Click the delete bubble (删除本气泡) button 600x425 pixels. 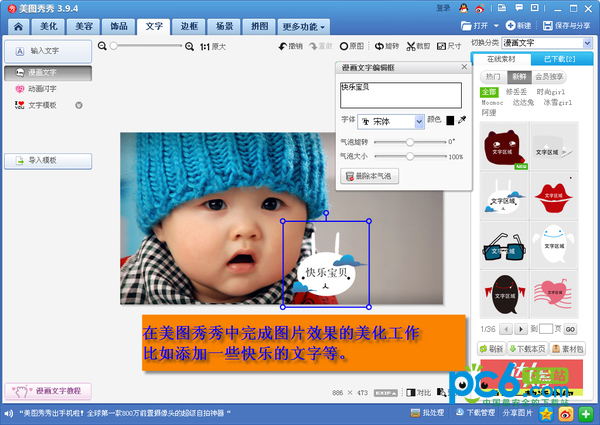click(x=370, y=176)
